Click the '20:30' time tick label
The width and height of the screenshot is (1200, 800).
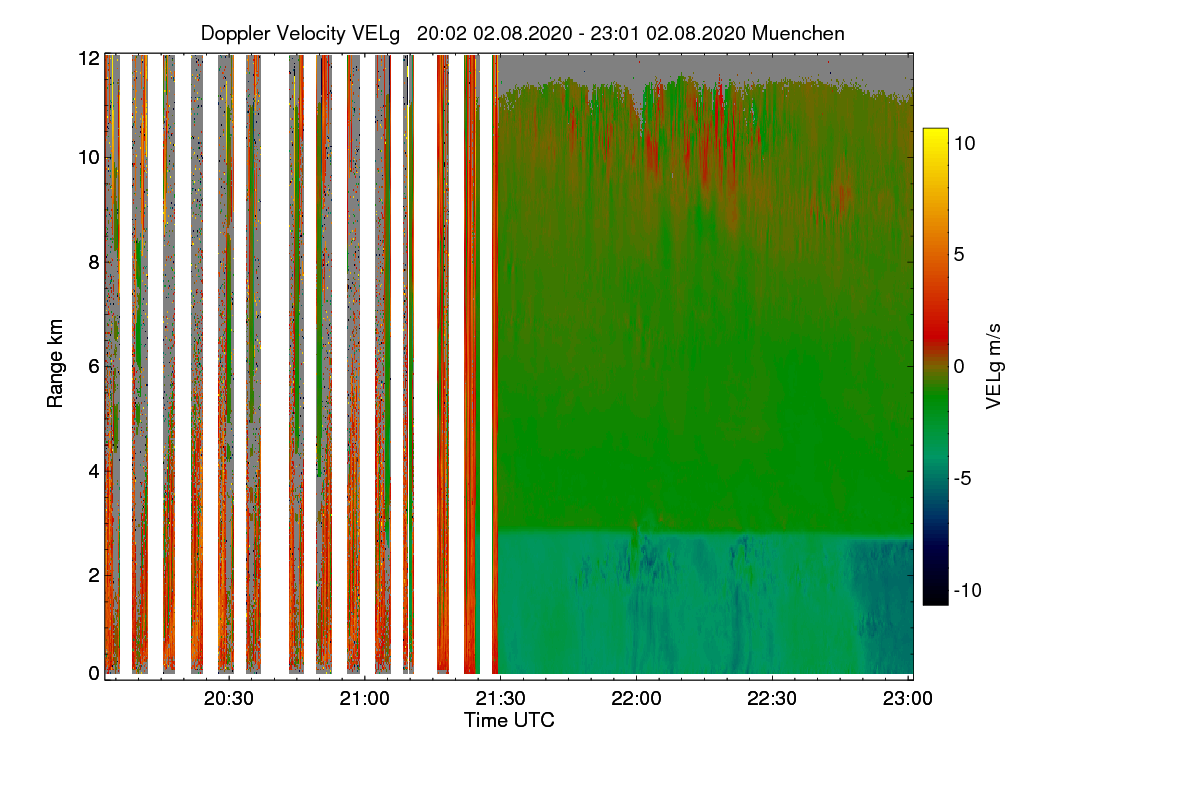tap(230, 697)
